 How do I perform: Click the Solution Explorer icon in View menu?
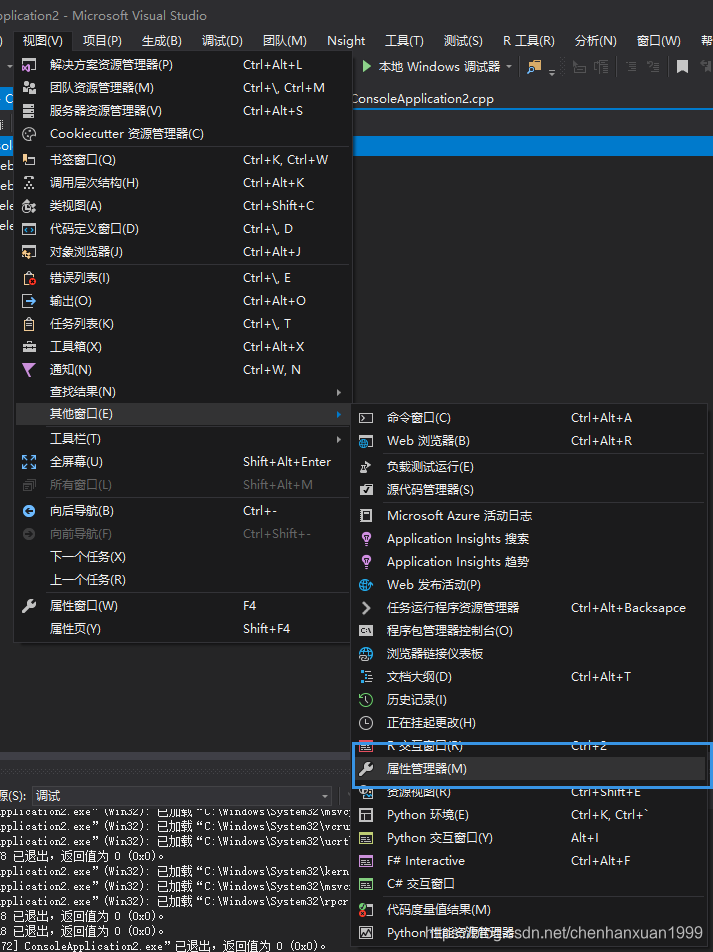29,65
